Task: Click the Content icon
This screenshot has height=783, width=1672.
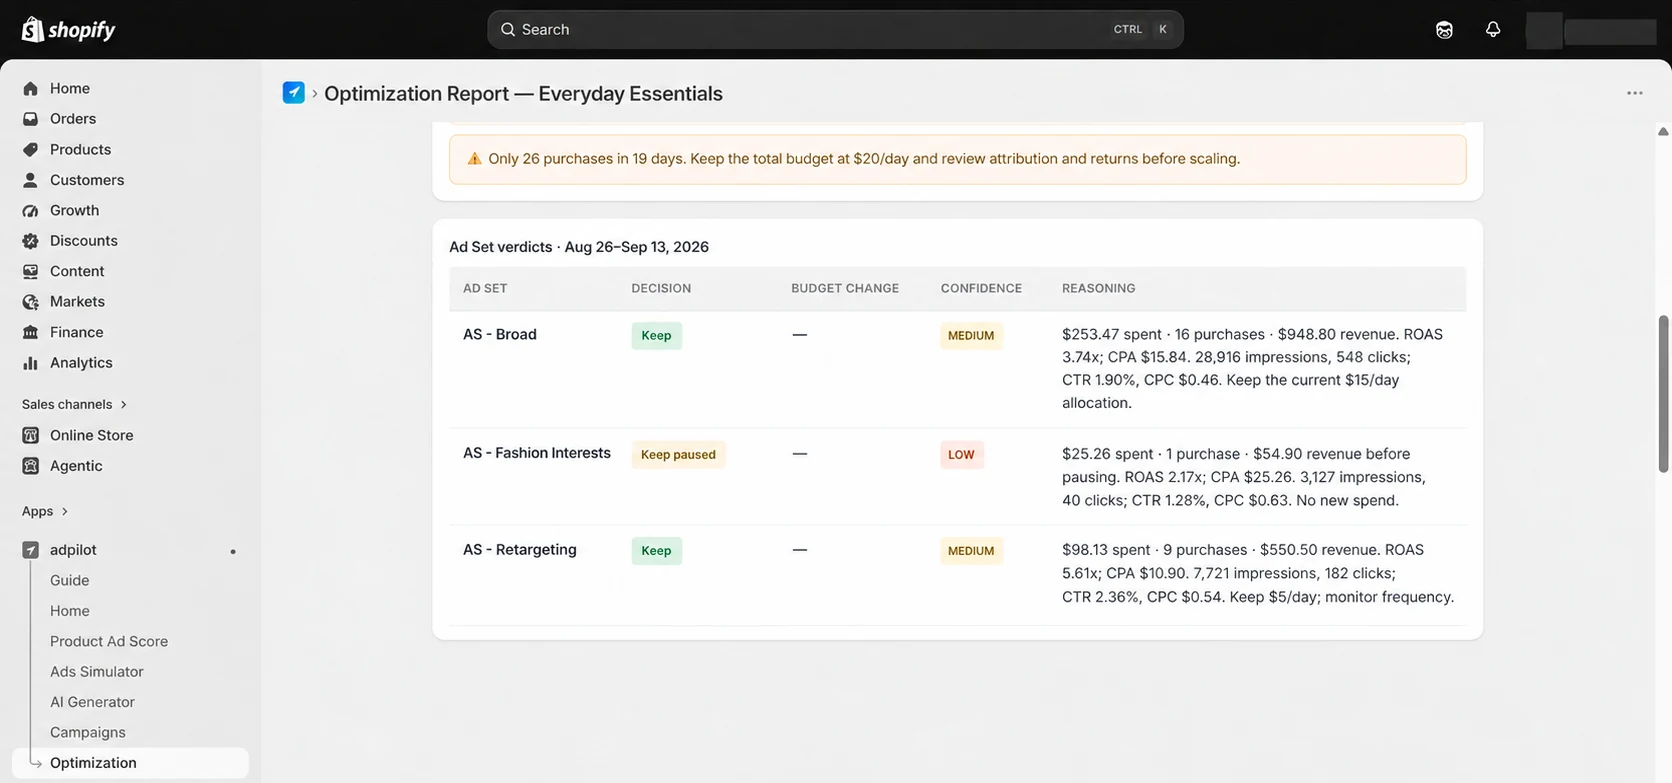Action: point(30,271)
